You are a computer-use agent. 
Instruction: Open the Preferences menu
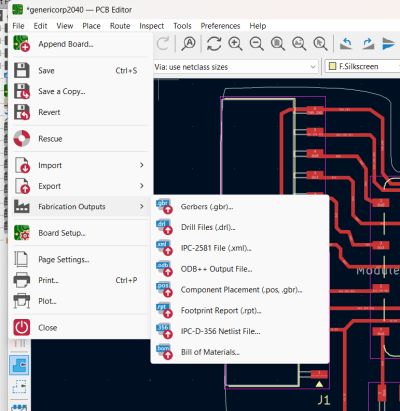click(220, 26)
